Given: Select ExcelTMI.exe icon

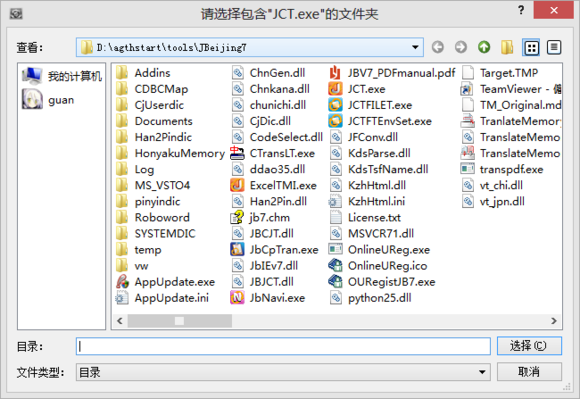Looking at the screenshot, I should point(237,185).
